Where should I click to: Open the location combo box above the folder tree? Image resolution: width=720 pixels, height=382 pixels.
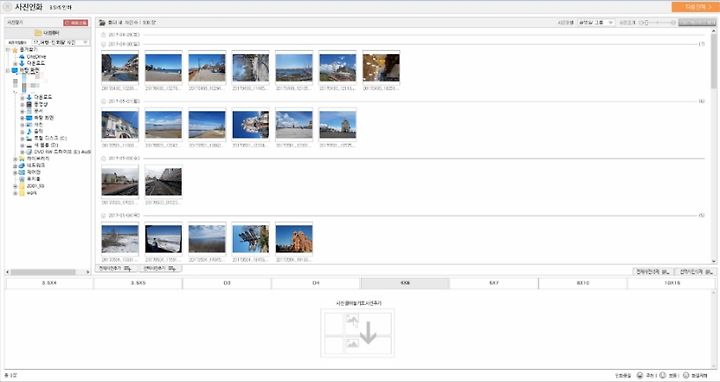point(61,42)
